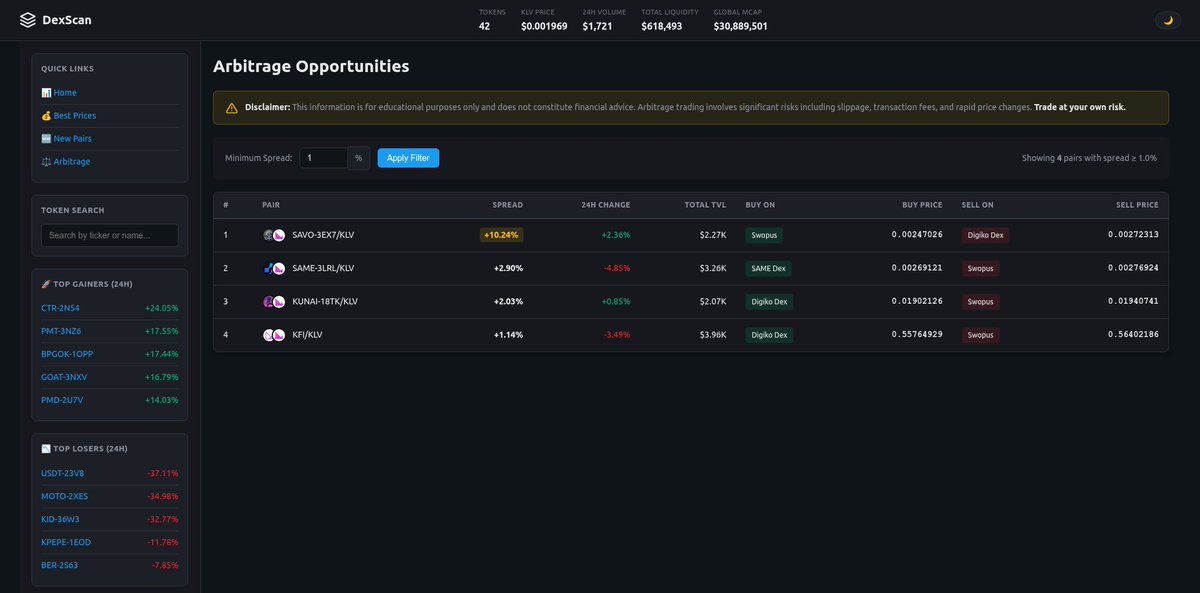Toggle dark mode moon button

click(x=1167, y=20)
